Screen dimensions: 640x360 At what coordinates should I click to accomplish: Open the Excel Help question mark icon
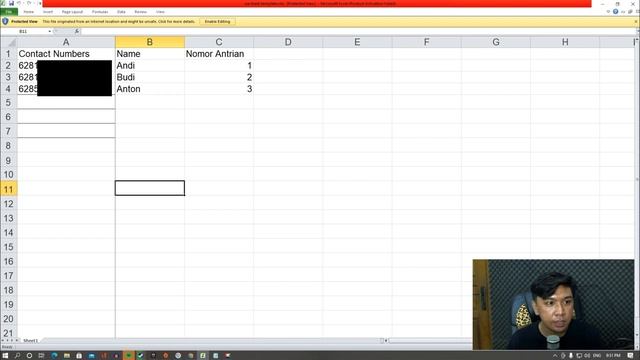tap(616, 12)
